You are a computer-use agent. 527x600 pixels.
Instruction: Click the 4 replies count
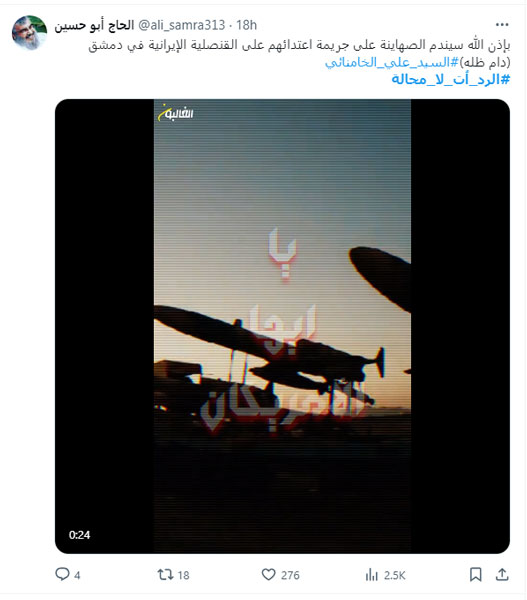point(77,575)
